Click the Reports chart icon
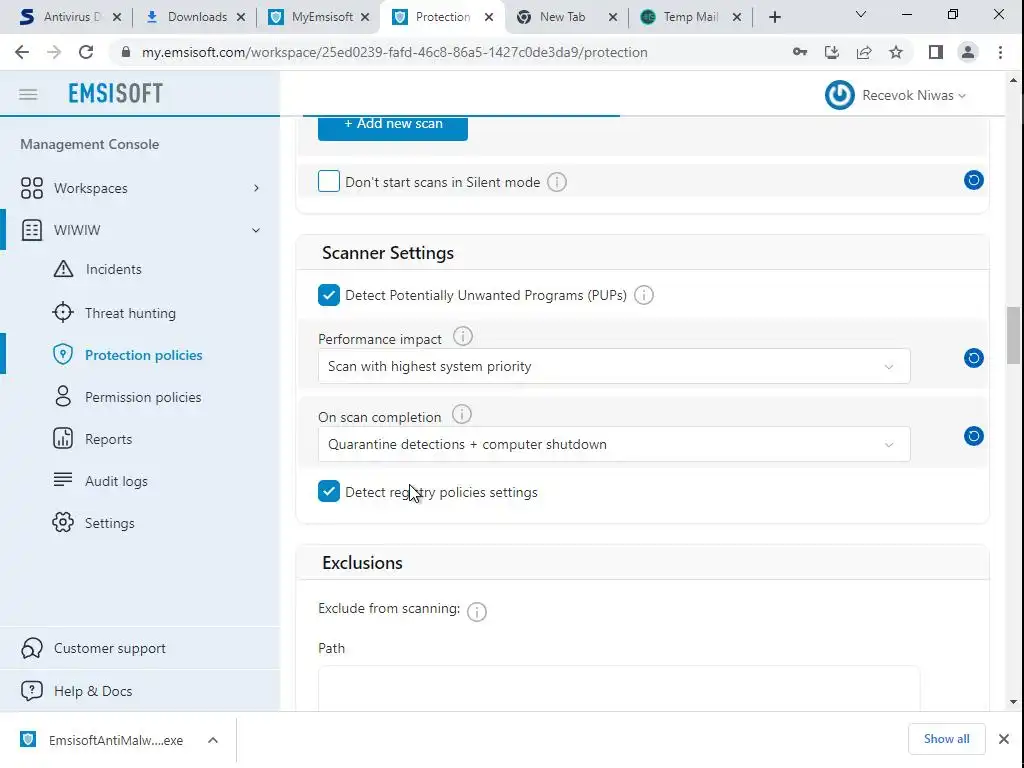This screenshot has width=1024, height=768. coord(63,438)
